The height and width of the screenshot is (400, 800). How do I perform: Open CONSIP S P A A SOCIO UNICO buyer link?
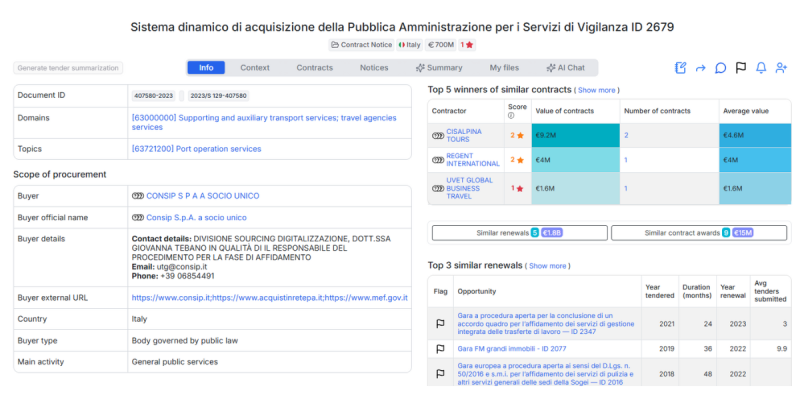[x=203, y=196]
